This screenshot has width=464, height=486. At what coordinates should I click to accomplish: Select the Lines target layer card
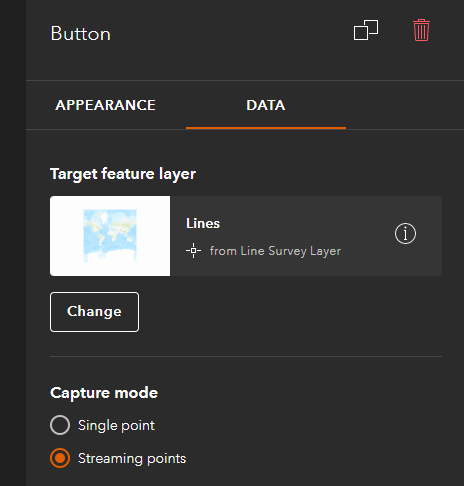pyautogui.click(x=246, y=236)
